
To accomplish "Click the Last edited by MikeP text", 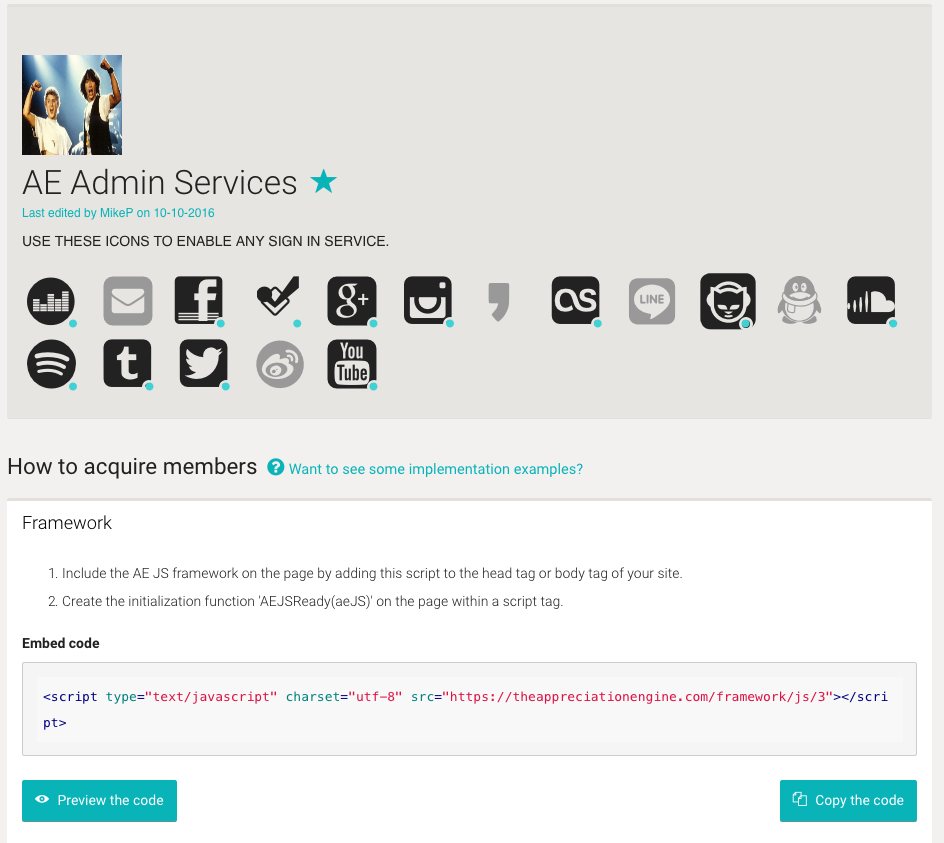I will [118, 213].
